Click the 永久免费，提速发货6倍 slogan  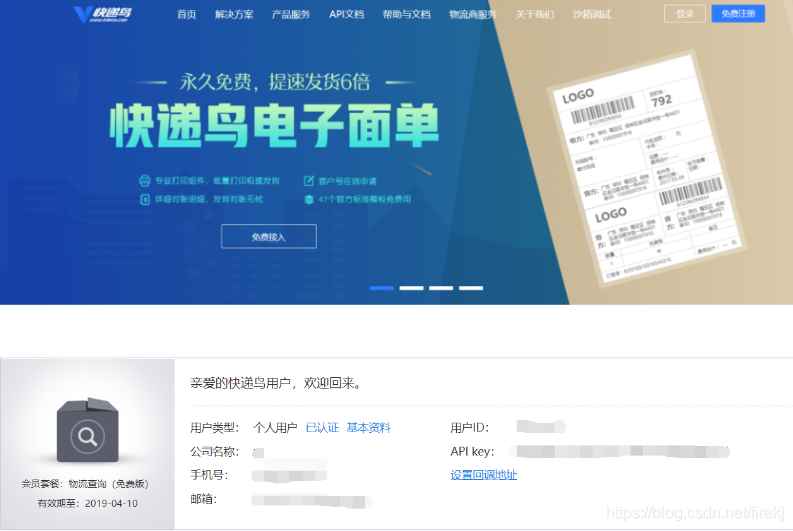coord(275,82)
